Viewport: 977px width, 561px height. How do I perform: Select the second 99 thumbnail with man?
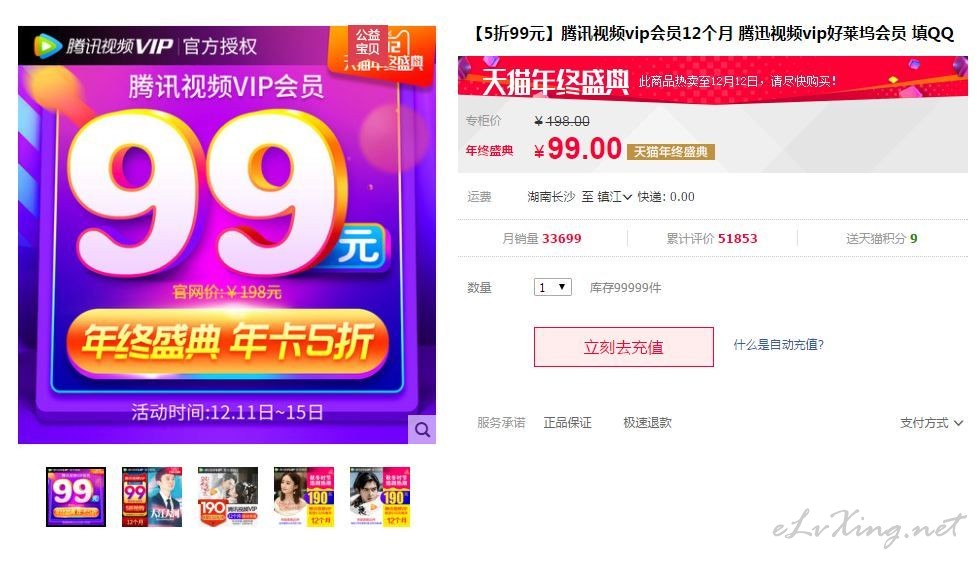point(152,497)
